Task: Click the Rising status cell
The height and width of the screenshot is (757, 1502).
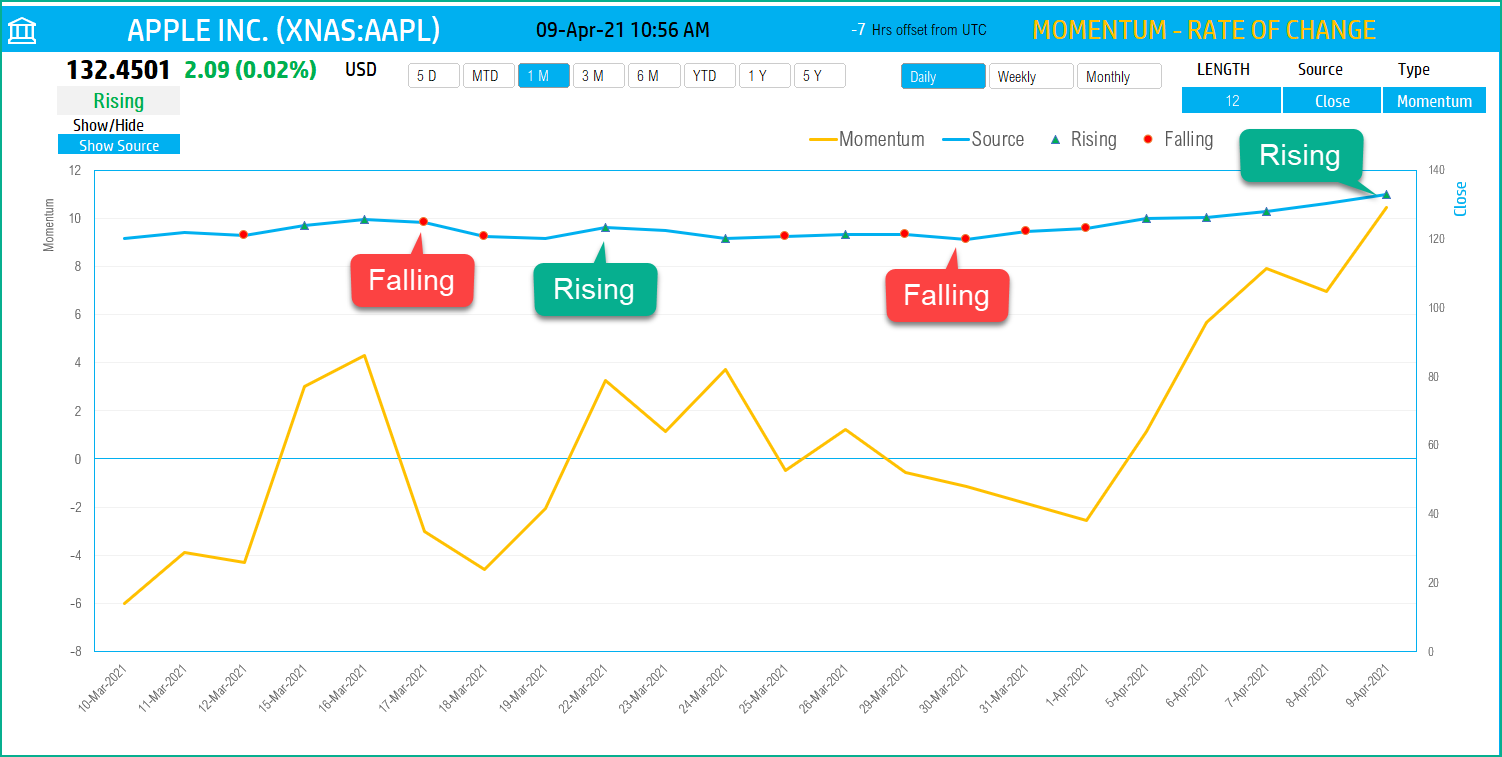Action: (118, 101)
